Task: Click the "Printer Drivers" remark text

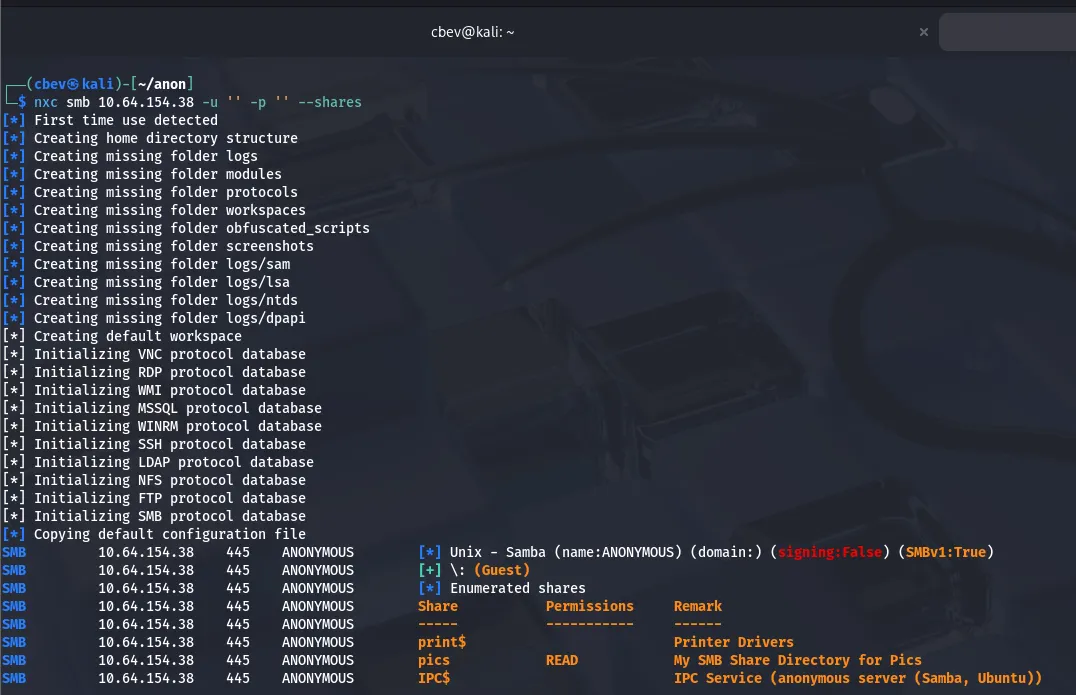Action: [x=734, y=642]
